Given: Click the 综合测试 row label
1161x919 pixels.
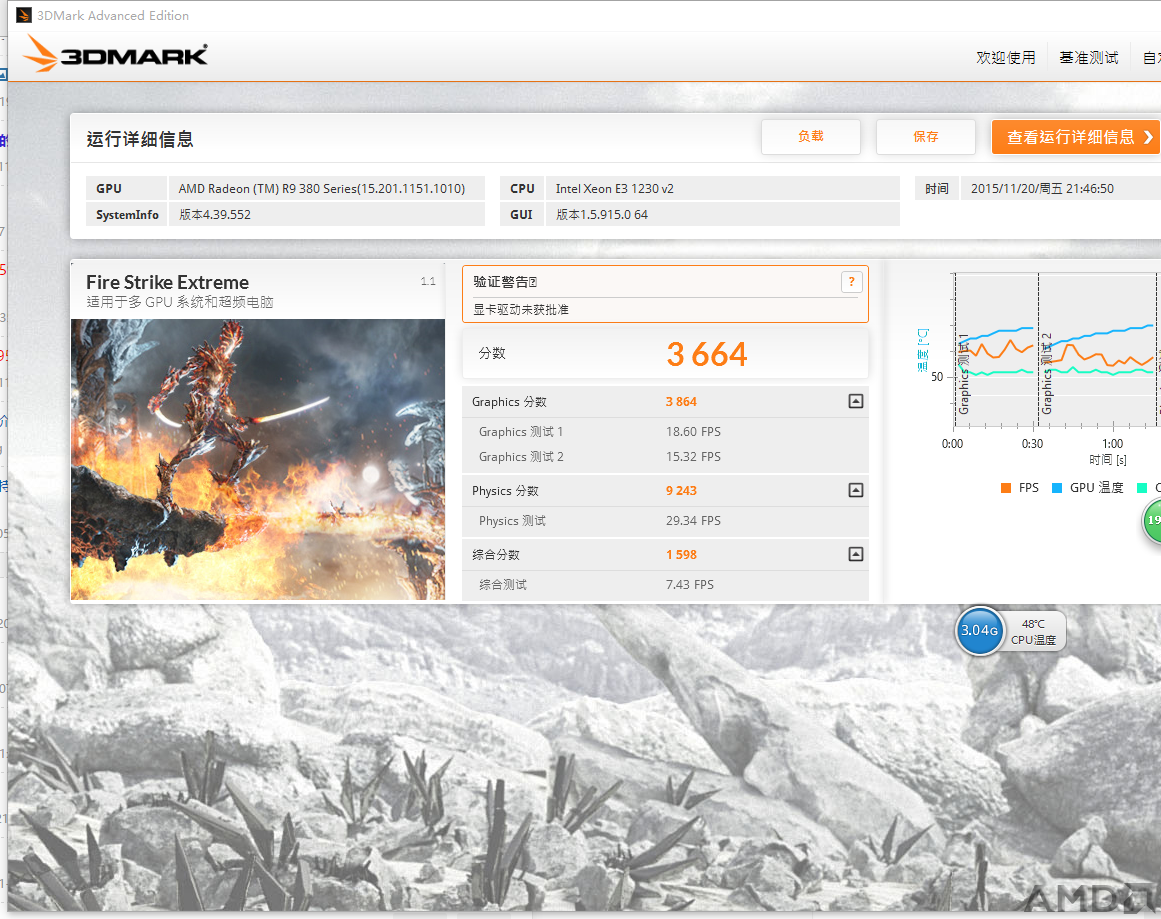Looking at the screenshot, I should point(503,584).
